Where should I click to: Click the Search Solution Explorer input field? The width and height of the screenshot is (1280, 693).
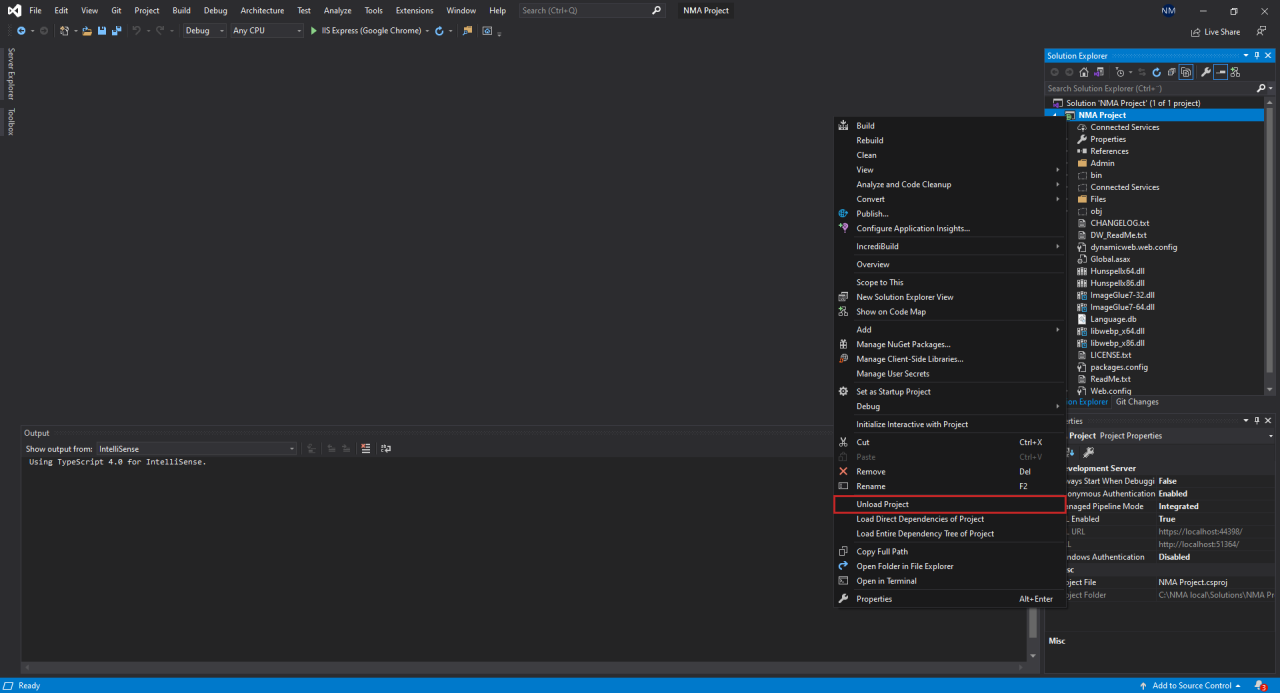coord(1152,88)
